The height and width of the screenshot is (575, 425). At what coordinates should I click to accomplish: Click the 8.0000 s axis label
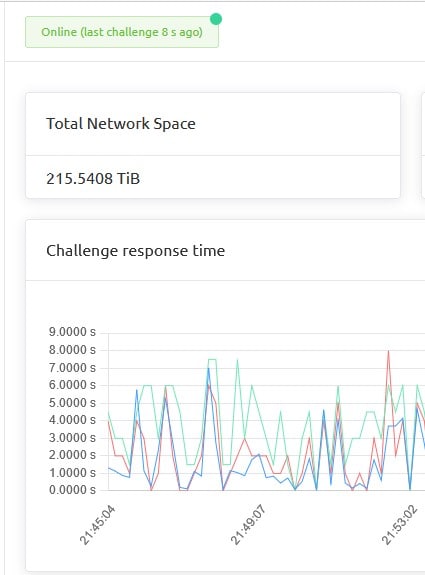click(x=72, y=350)
